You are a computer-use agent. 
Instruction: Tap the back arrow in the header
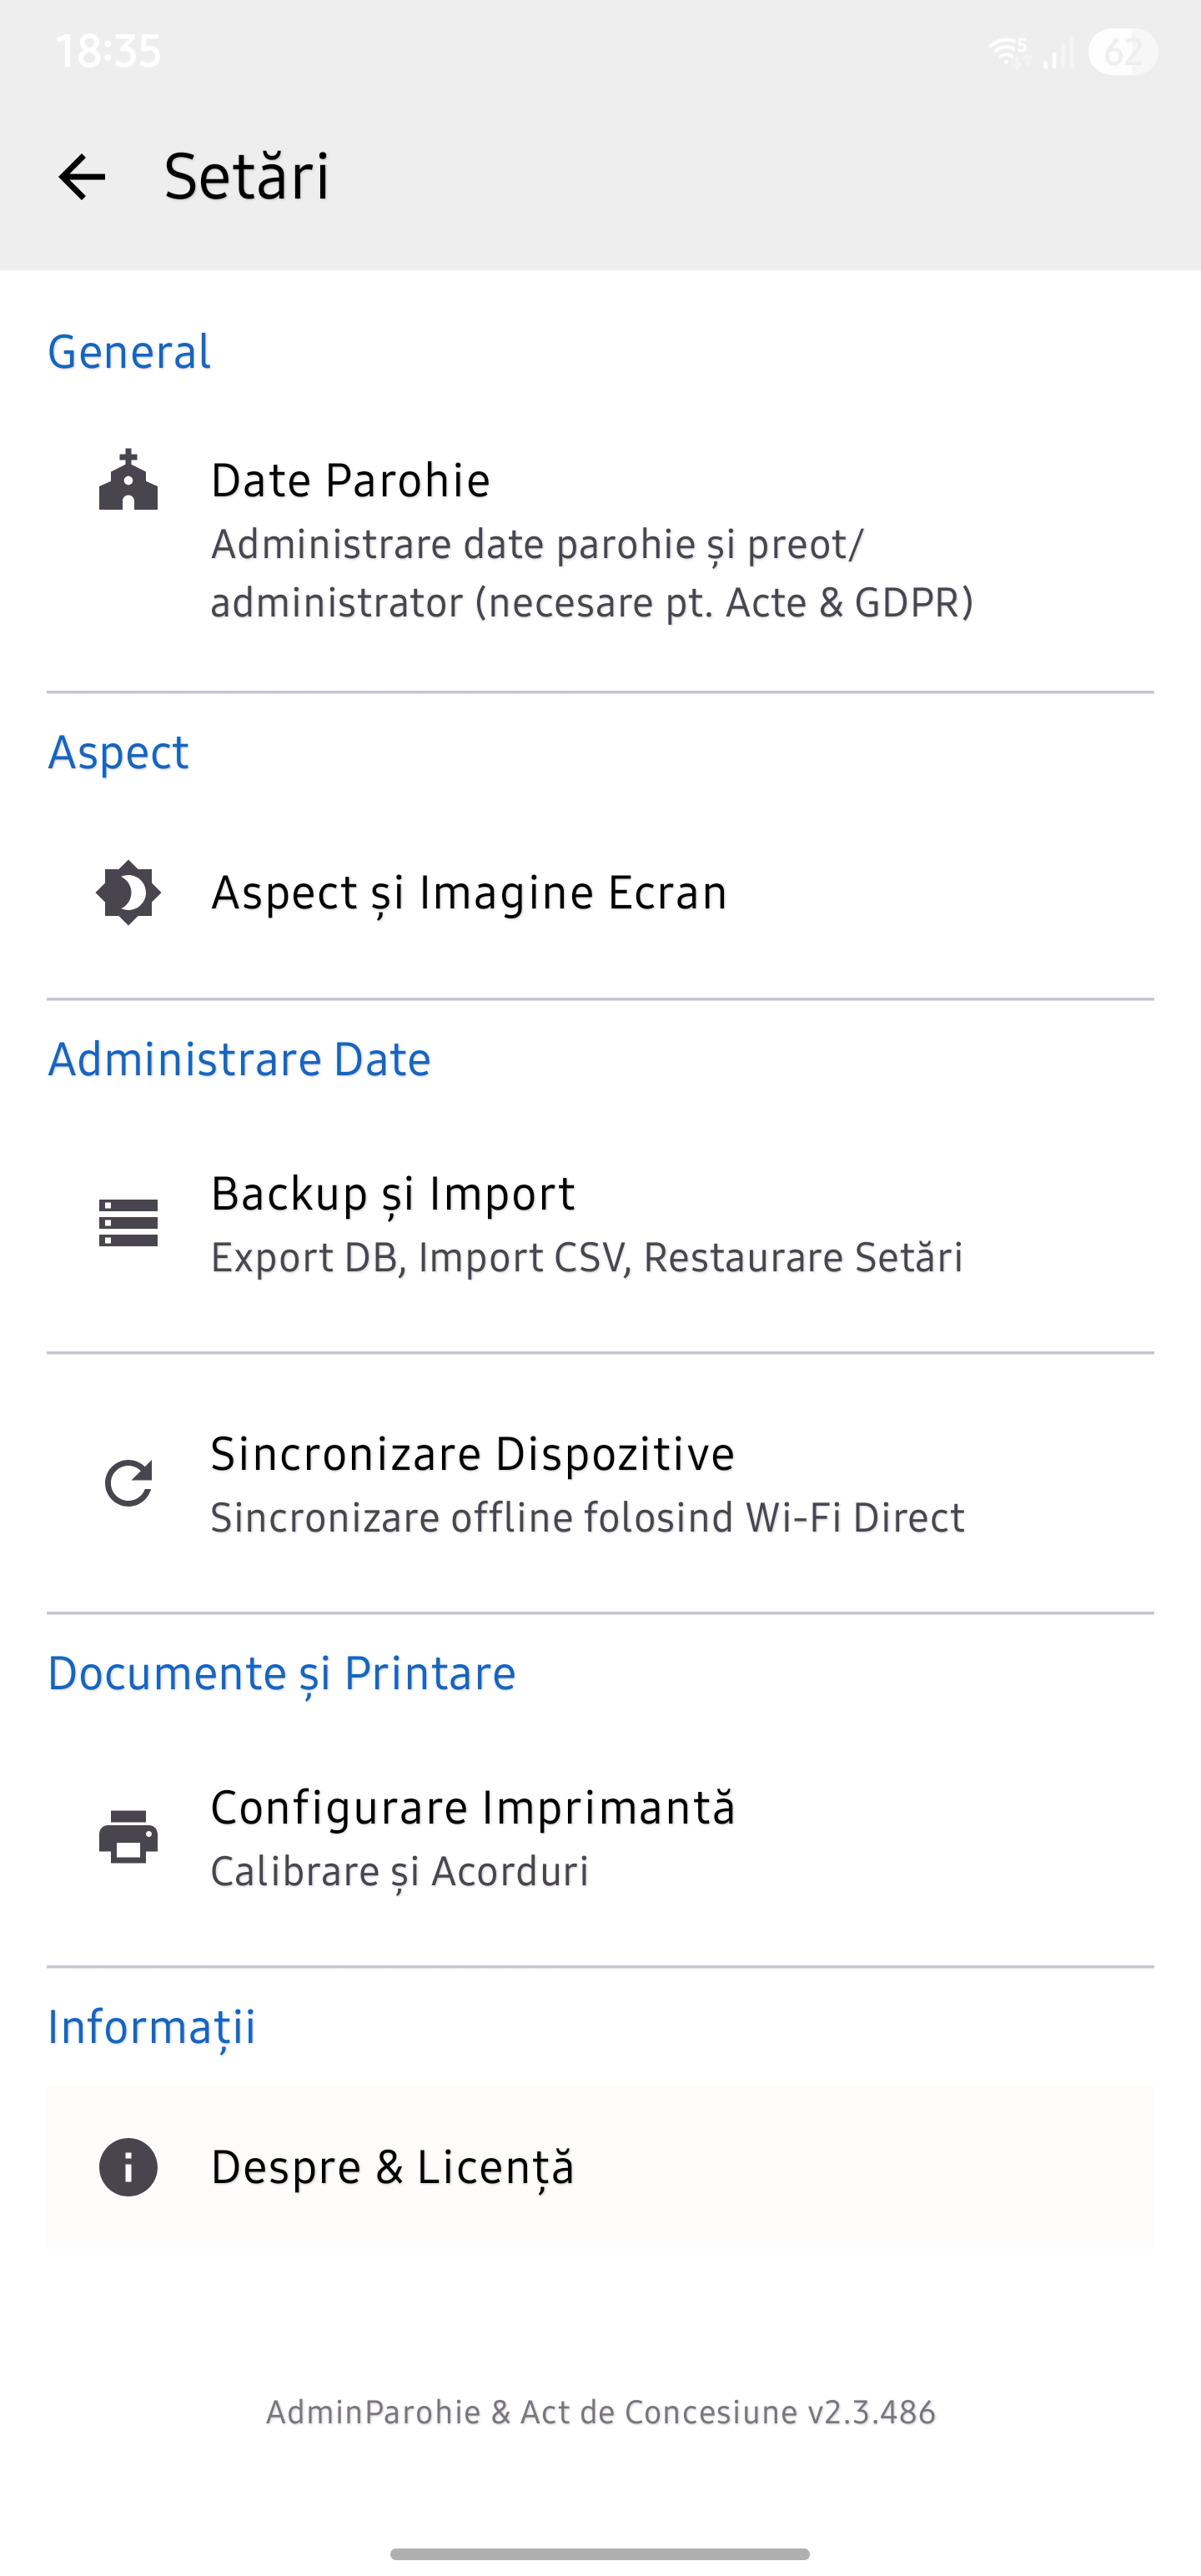click(x=84, y=177)
